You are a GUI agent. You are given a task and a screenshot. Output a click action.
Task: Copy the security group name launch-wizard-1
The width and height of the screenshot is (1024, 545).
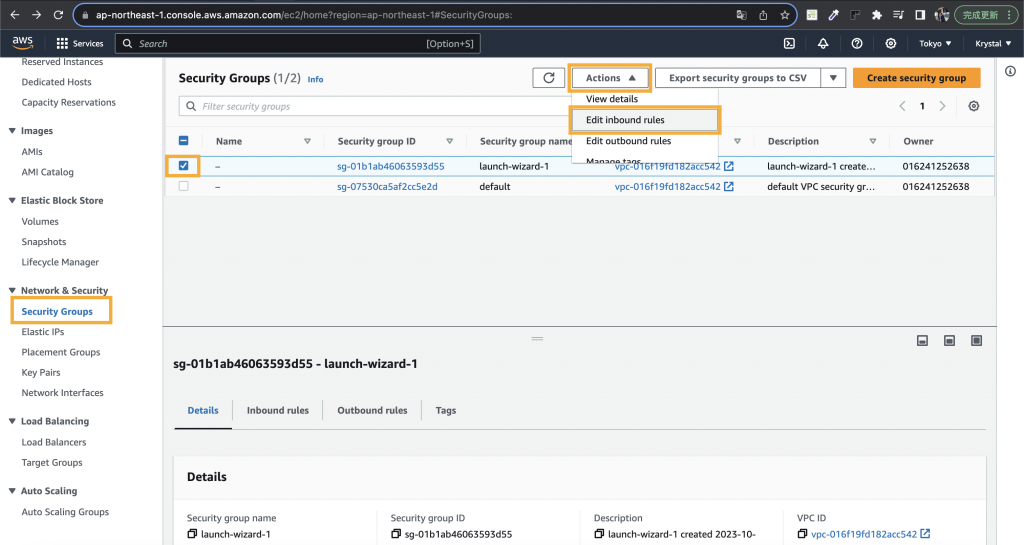192,534
